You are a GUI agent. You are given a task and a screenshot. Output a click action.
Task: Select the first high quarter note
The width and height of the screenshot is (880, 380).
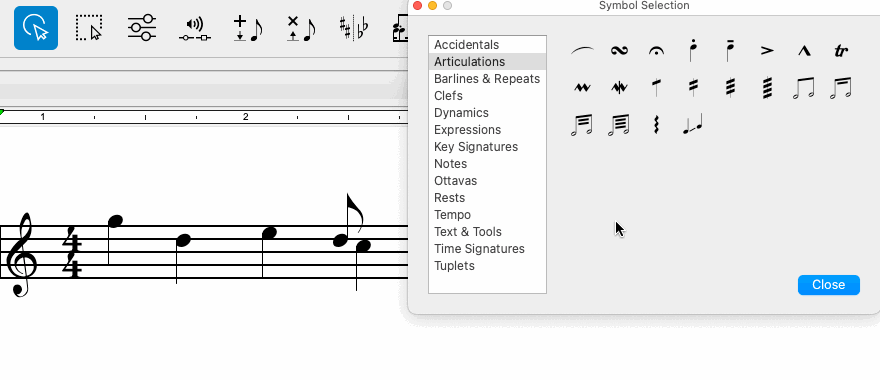115,222
